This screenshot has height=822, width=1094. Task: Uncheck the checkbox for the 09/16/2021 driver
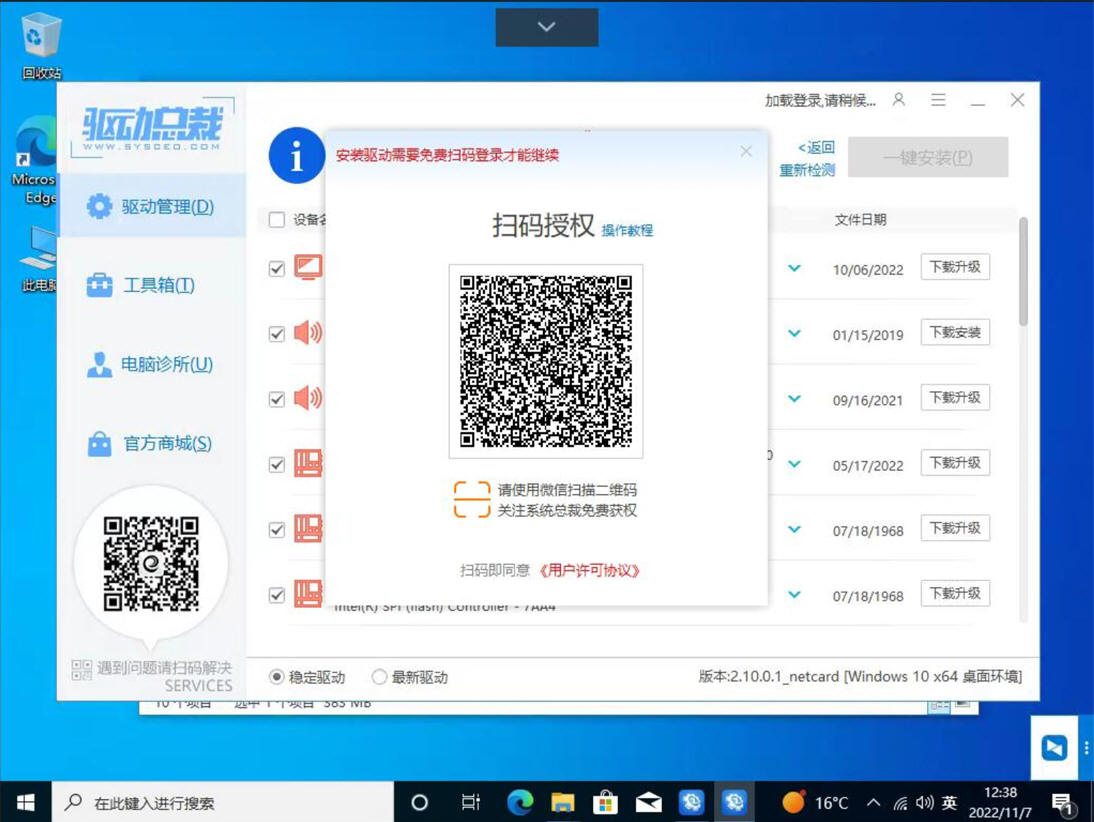[x=277, y=399]
